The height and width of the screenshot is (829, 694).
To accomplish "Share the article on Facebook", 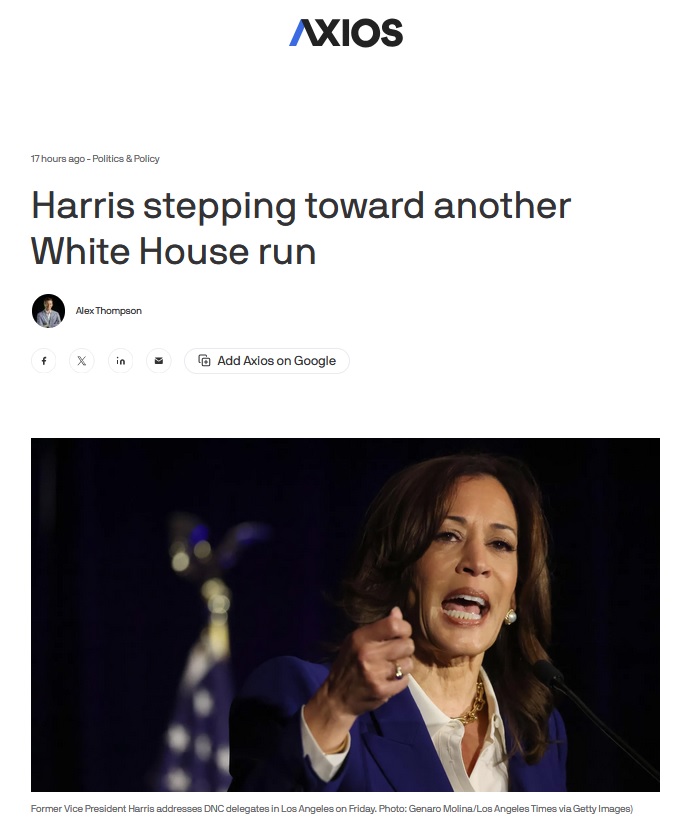I will [x=44, y=361].
